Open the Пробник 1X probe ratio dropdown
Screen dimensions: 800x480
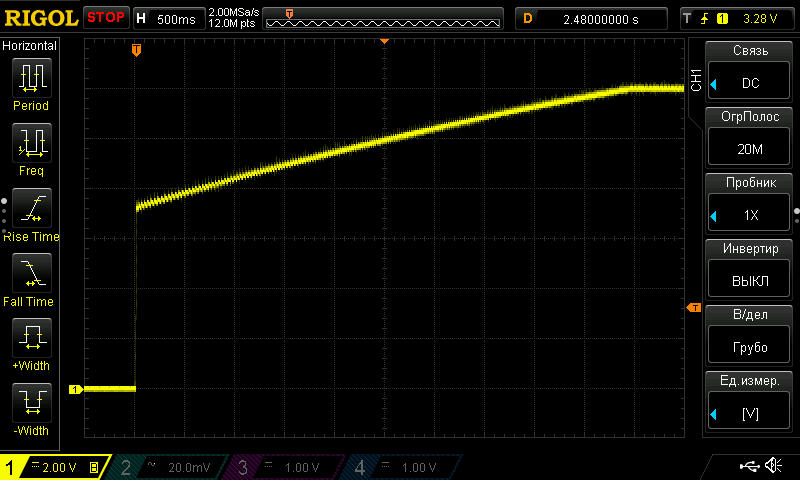750,204
